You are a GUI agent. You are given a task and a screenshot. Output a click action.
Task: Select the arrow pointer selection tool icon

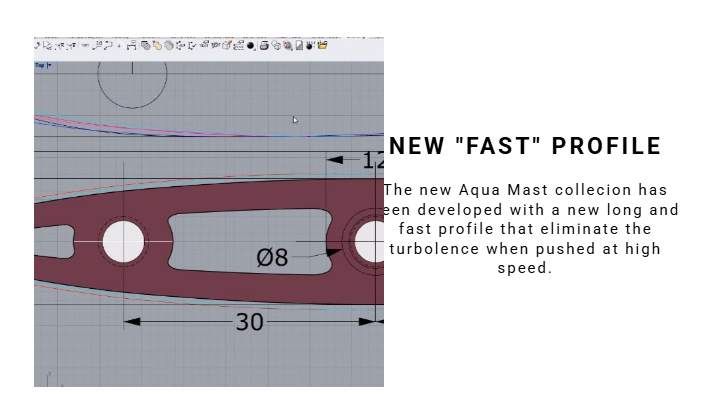click(48, 45)
